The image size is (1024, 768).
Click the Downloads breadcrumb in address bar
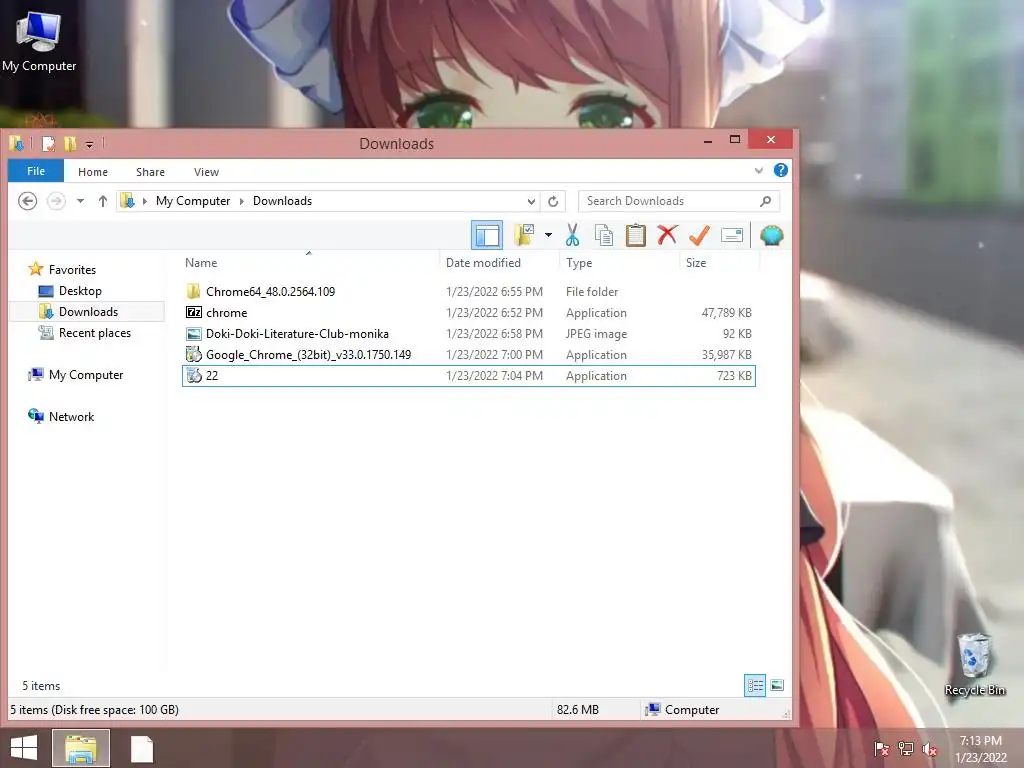point(282,201)
